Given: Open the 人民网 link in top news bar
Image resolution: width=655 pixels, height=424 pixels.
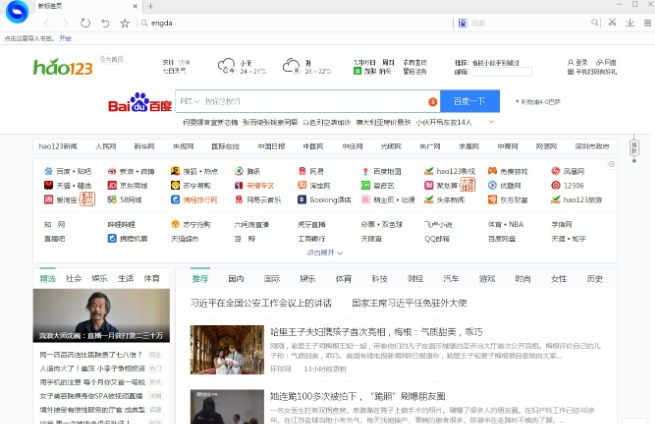Looking at the screenshot, I should [106, 146].
